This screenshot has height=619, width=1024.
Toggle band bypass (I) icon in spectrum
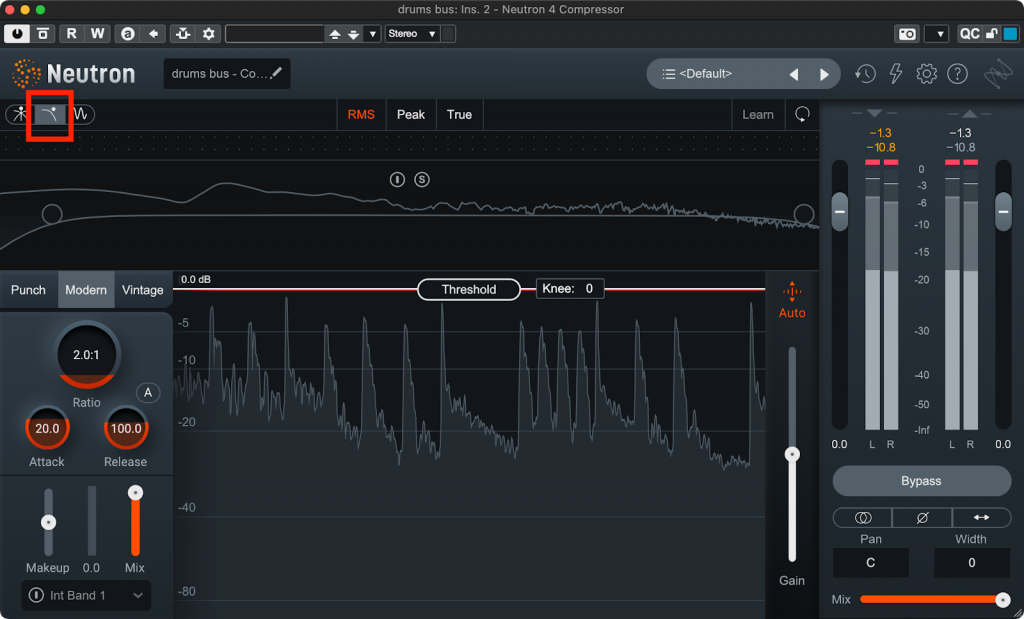(397, 179)
